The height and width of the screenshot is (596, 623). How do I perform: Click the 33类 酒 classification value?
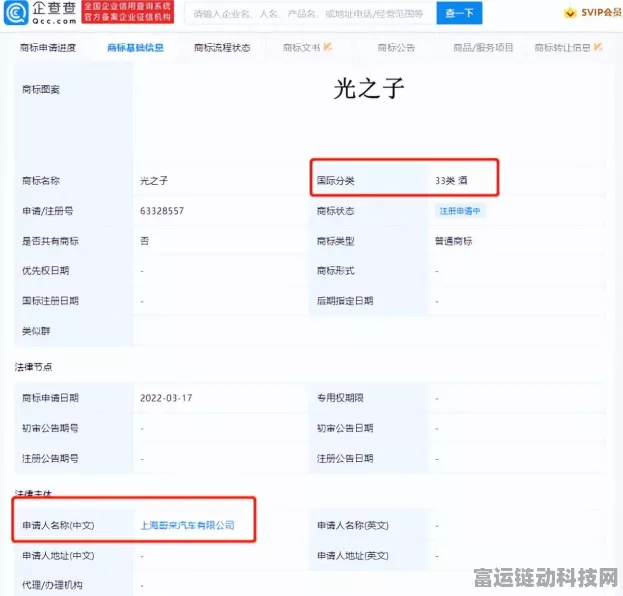coord(451,181)
